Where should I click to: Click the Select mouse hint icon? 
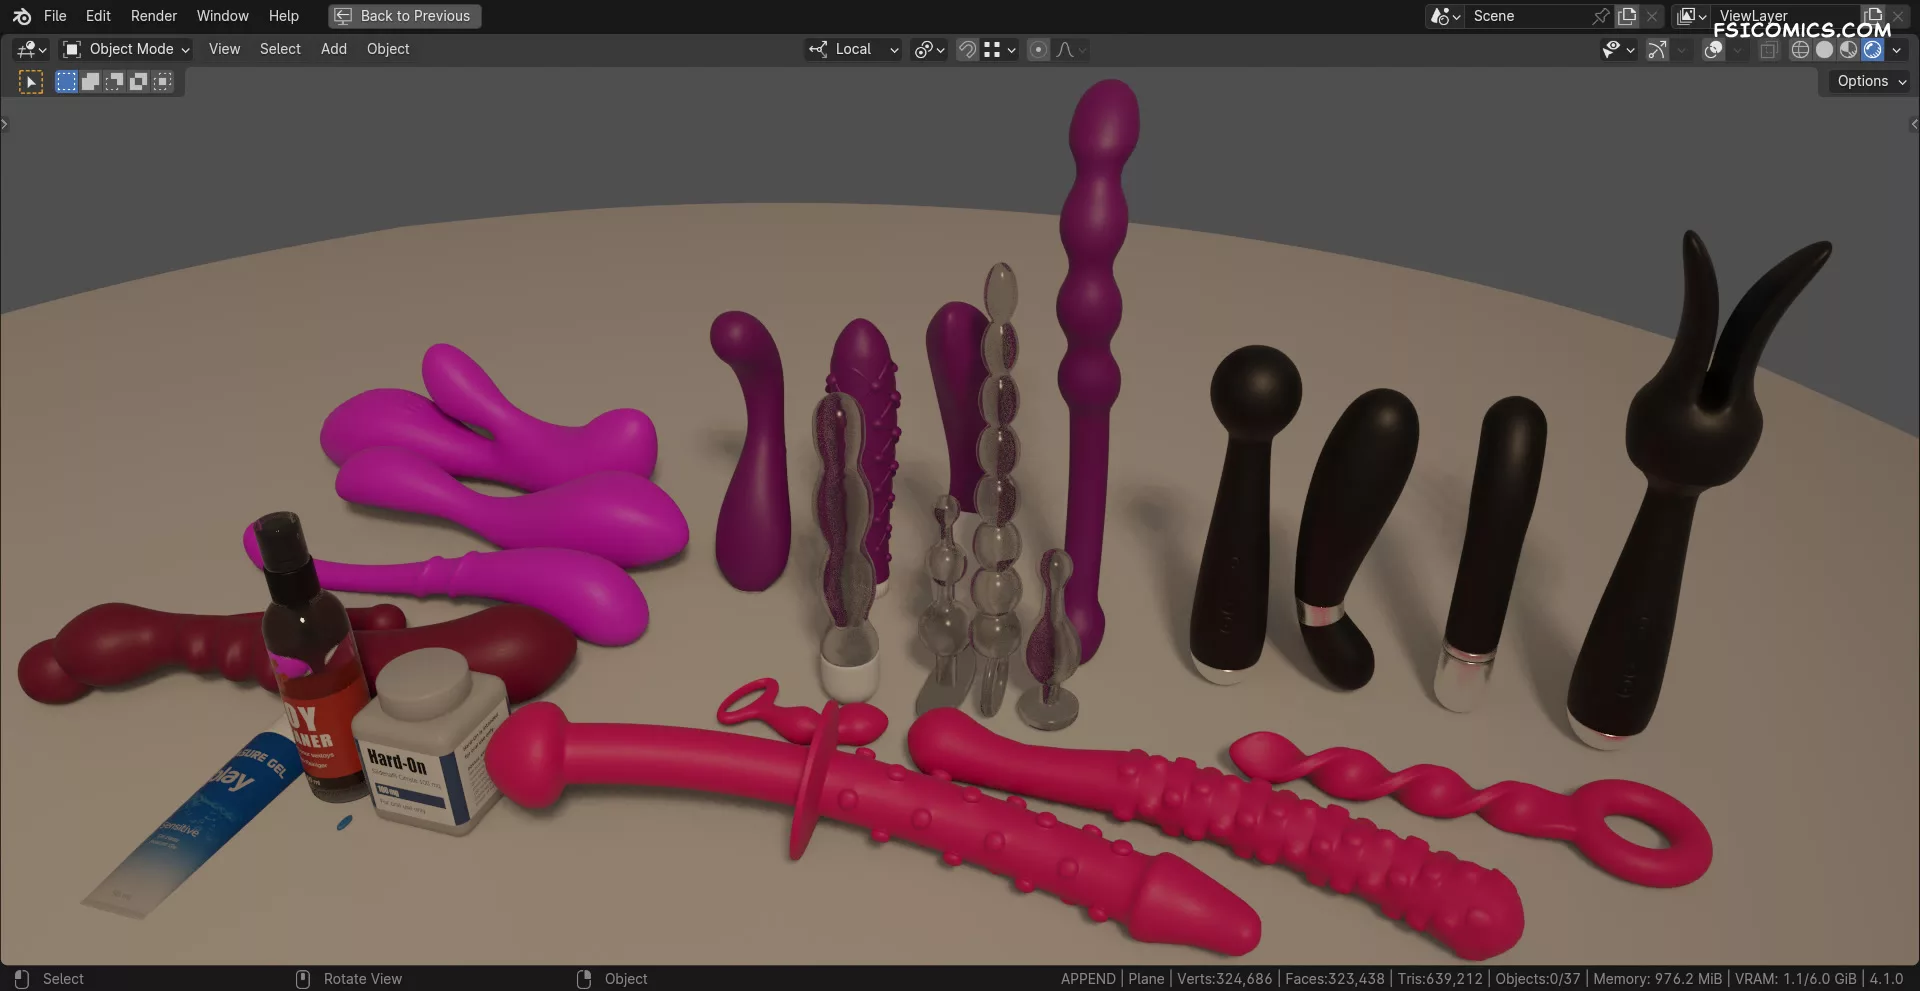click(x=22, y=979)
